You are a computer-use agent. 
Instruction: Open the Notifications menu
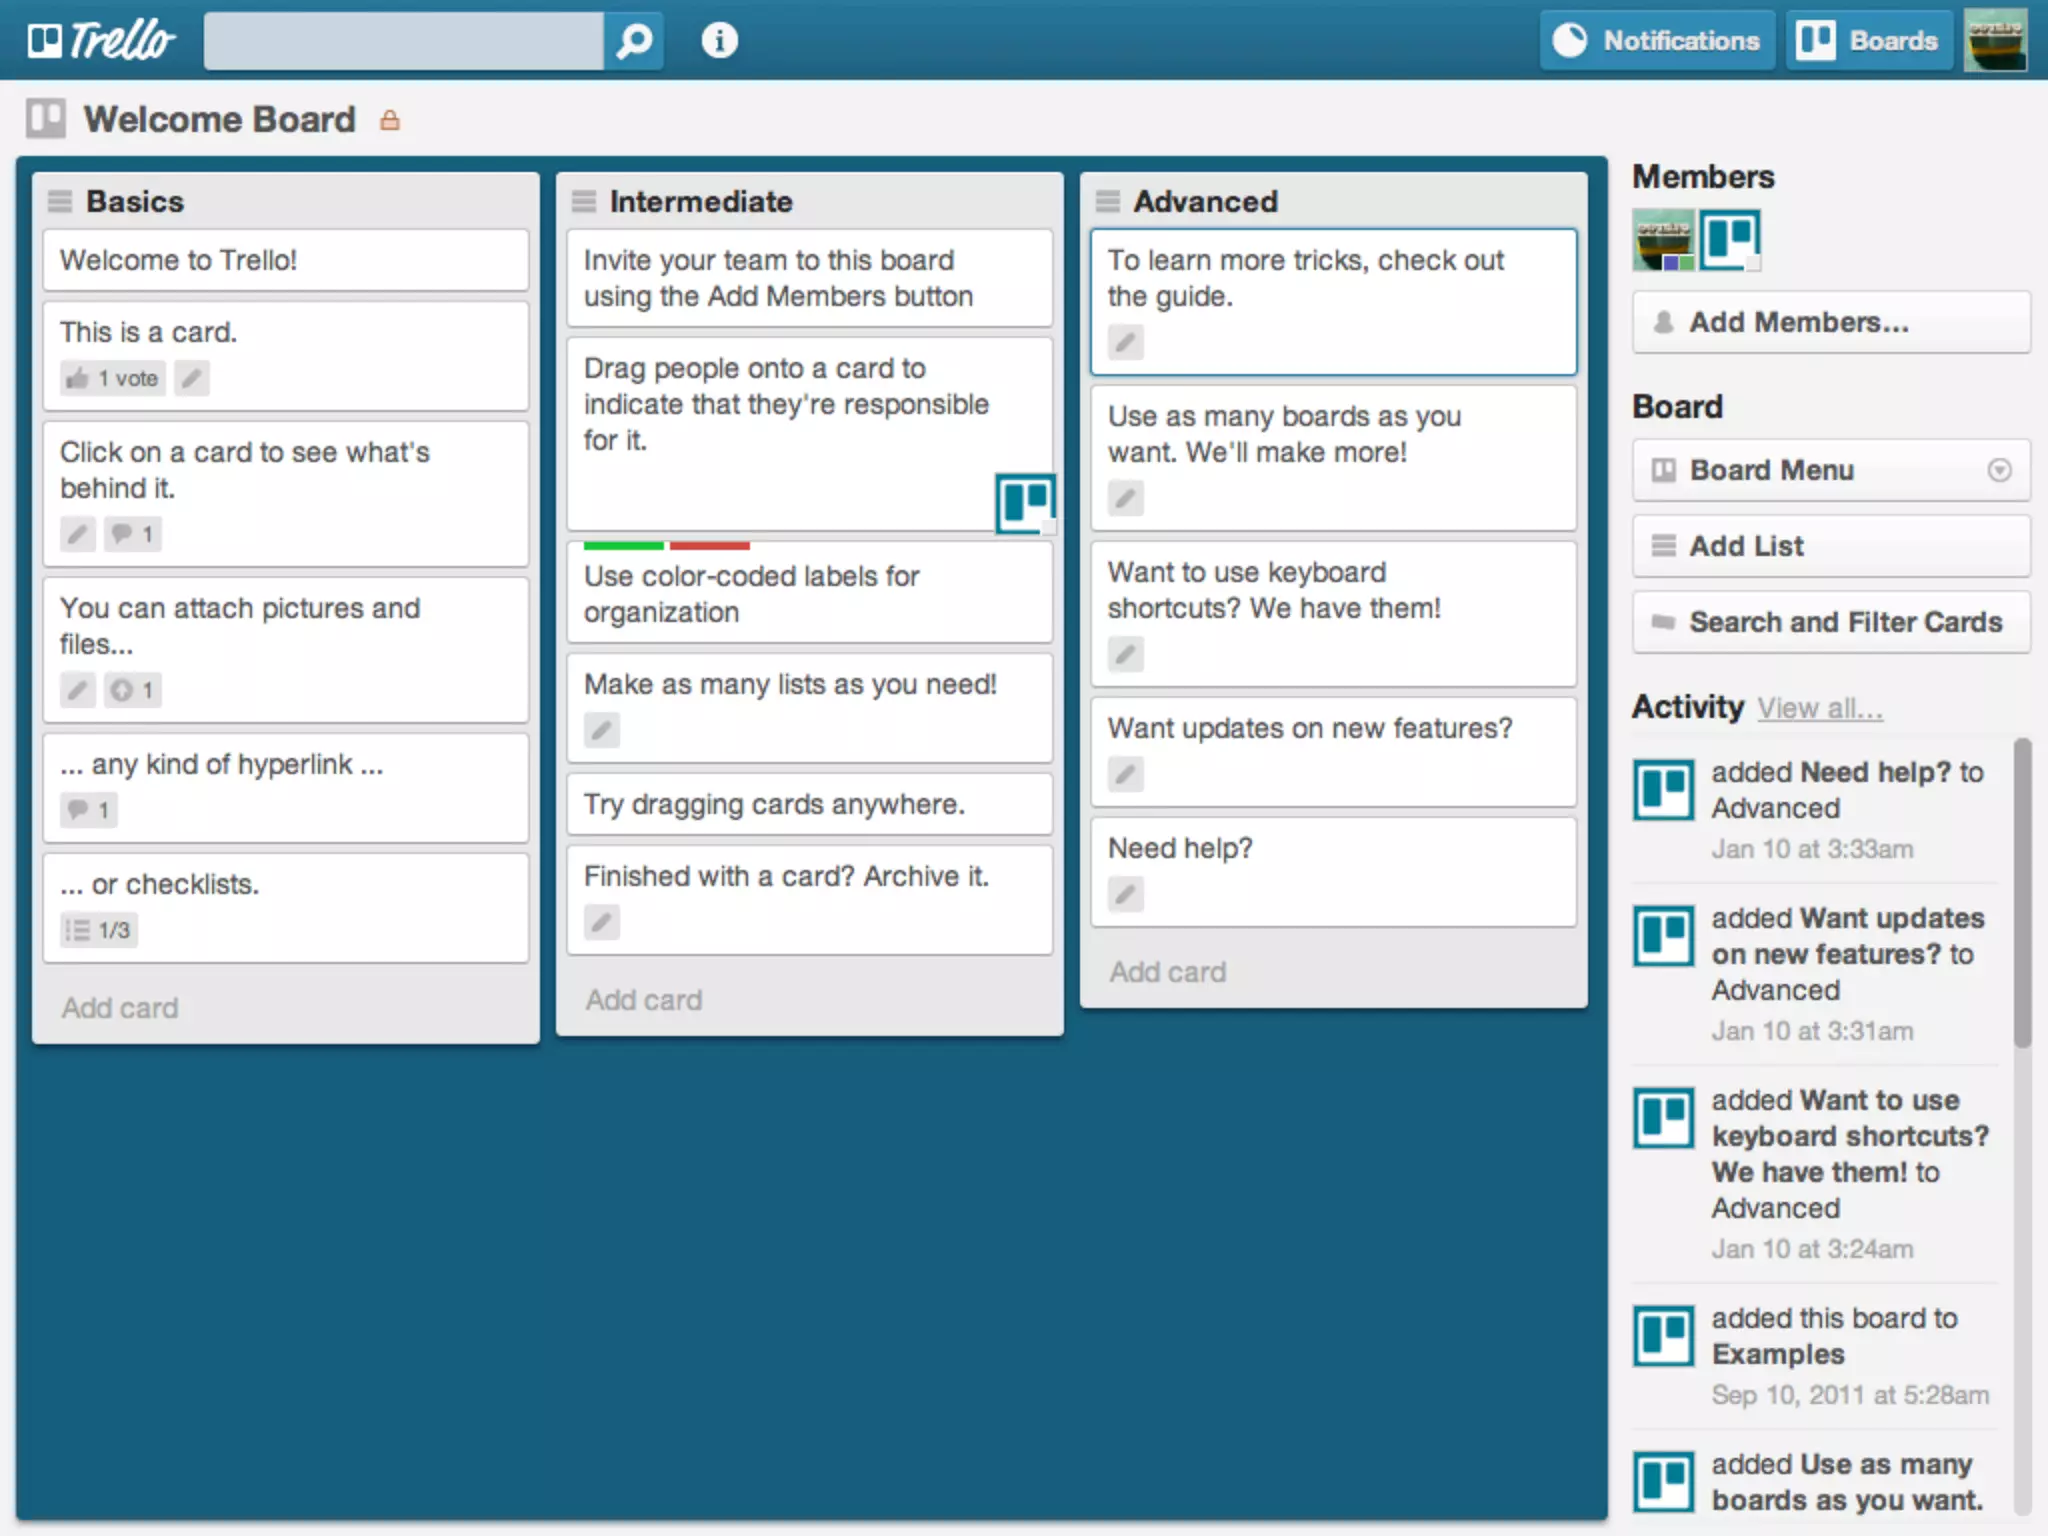[x=1656, y=41]
